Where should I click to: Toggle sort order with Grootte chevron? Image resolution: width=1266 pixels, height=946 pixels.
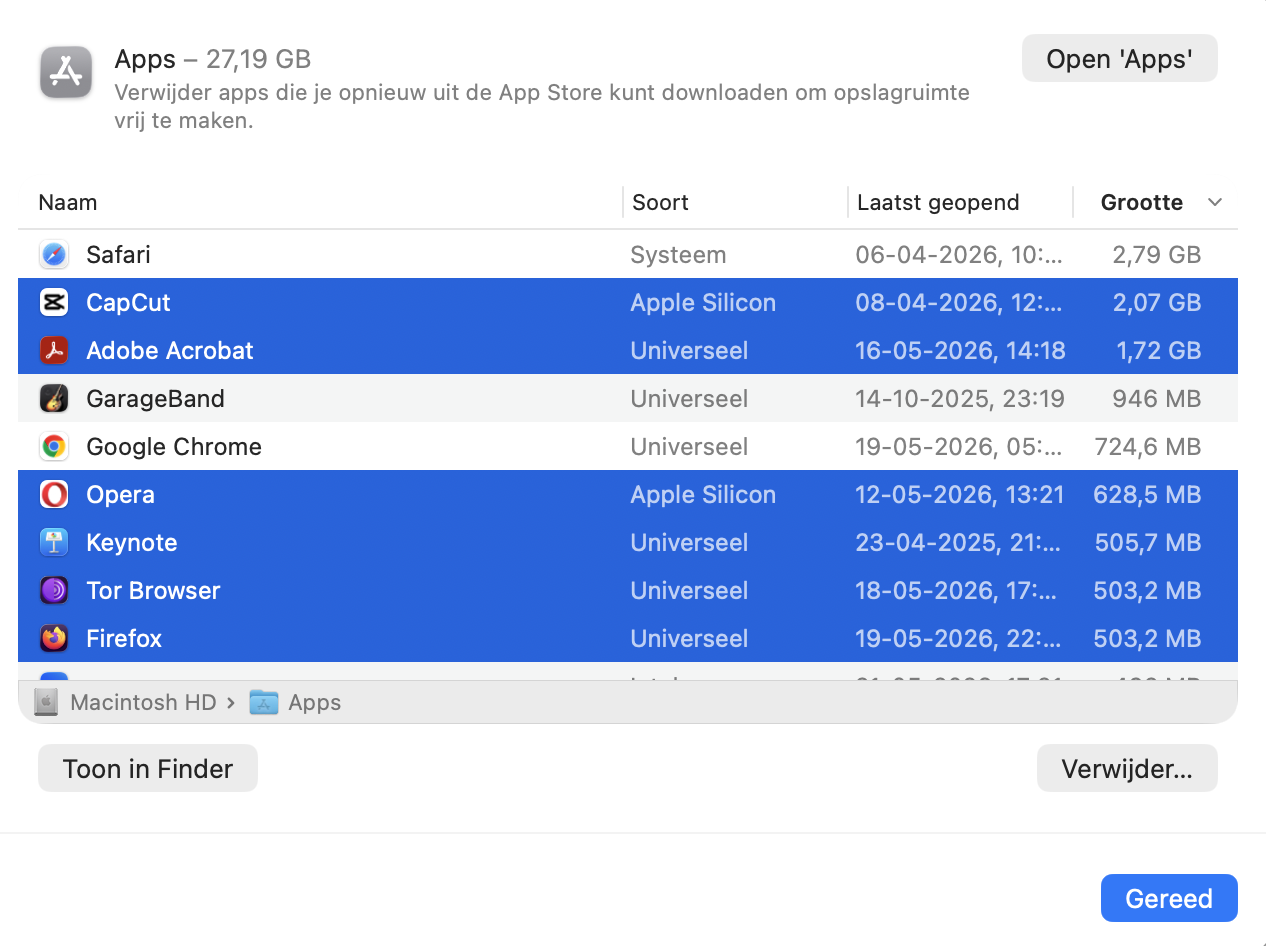(x=1215, y=202)
